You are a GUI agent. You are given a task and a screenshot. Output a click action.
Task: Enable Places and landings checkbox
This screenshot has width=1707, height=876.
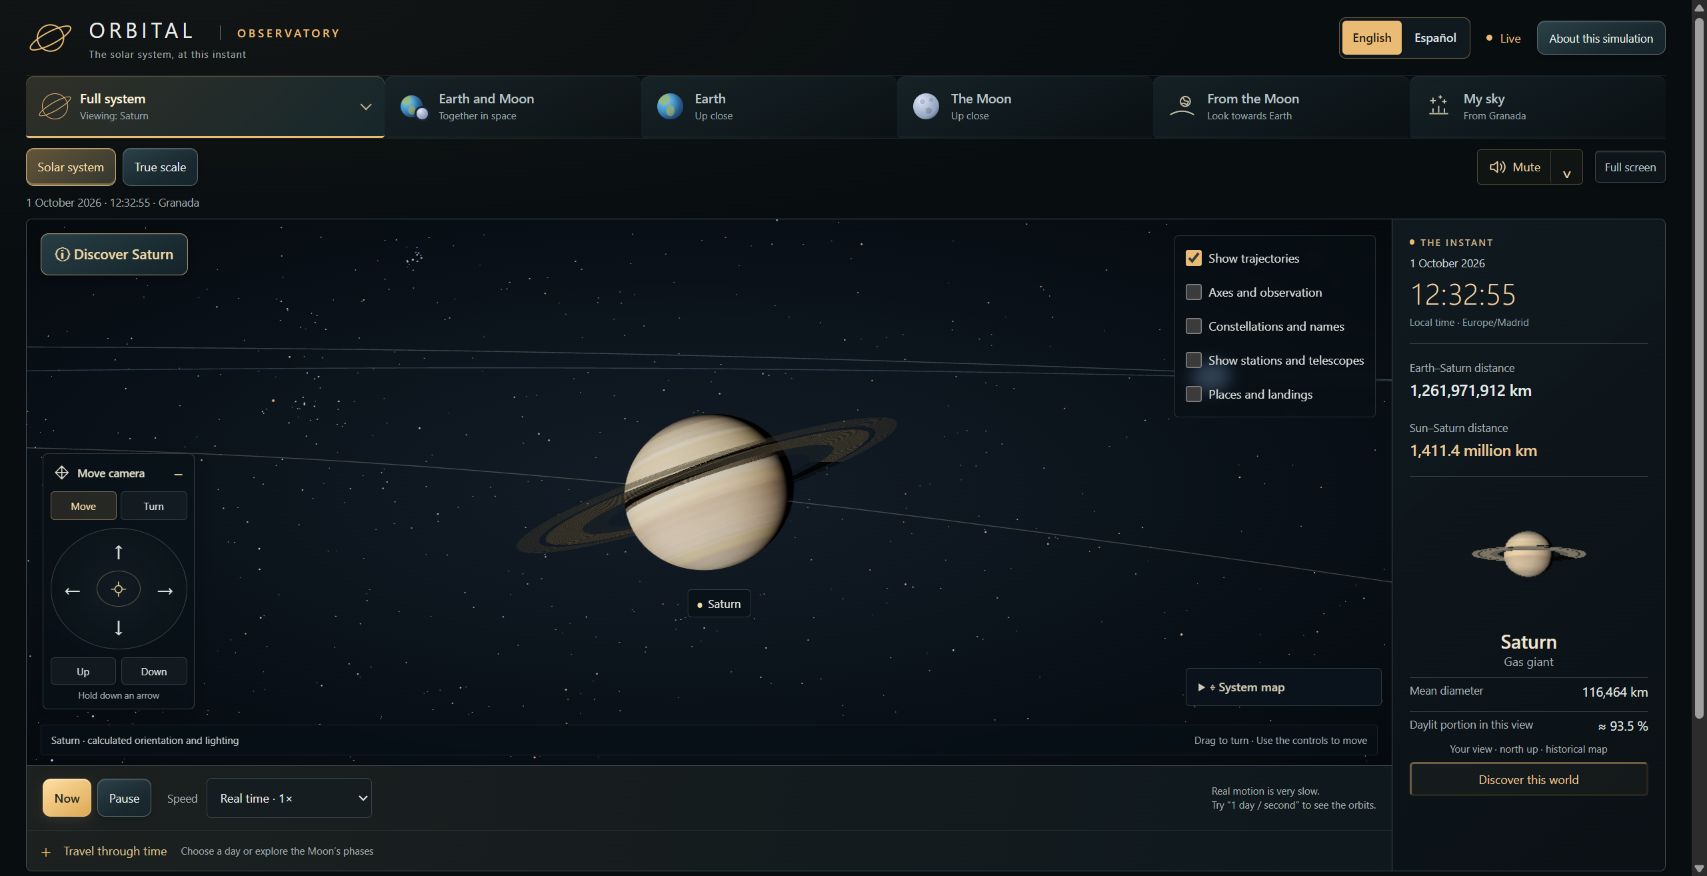click(1193, 394)
